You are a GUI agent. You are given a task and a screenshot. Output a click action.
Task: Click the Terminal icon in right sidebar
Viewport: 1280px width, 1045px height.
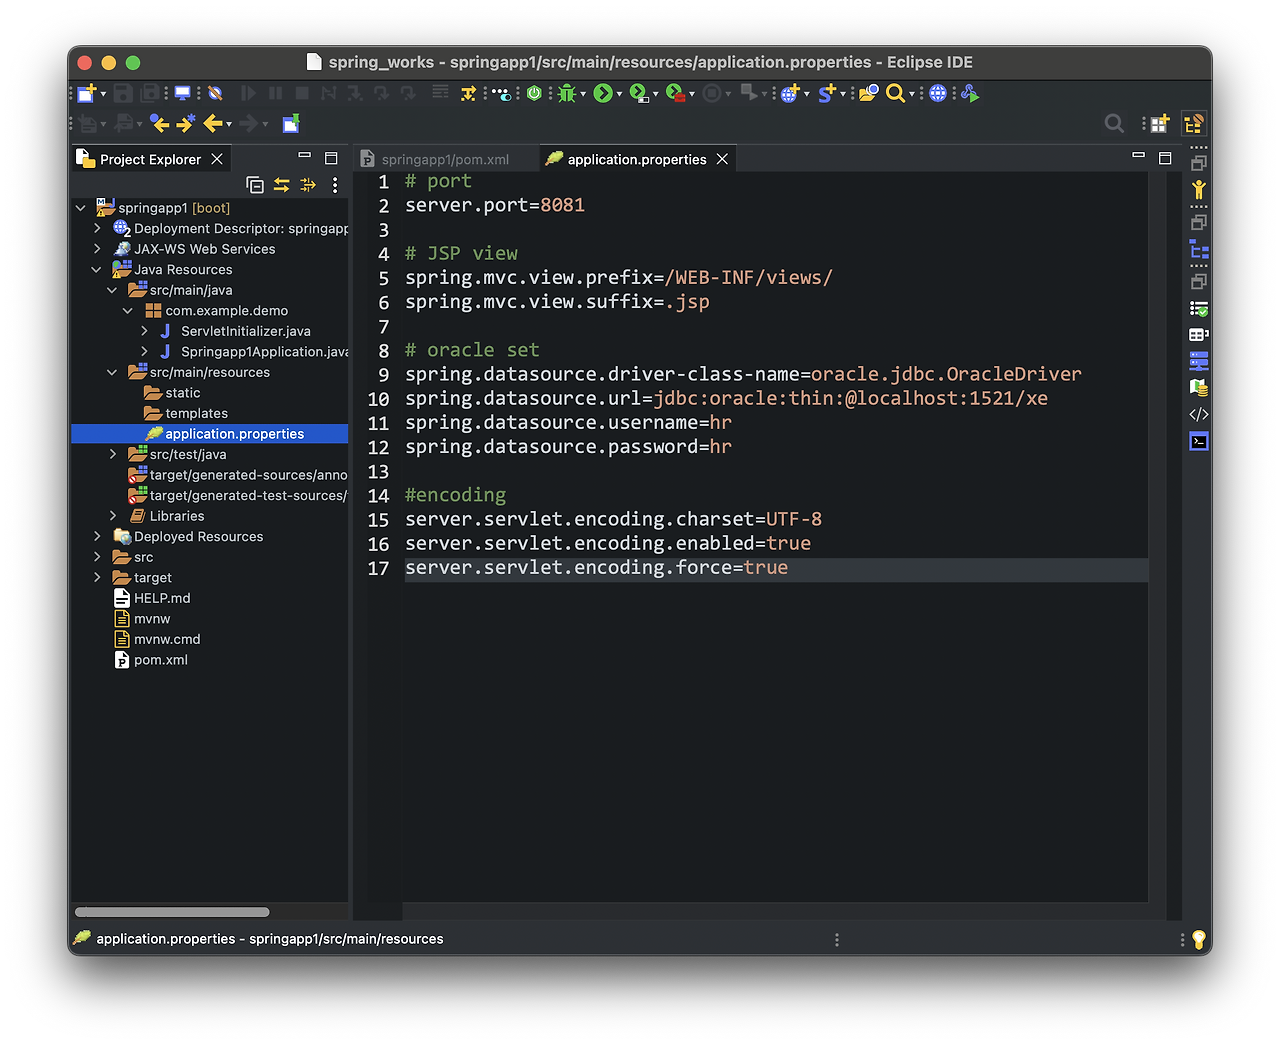pyautogui.click(x=1198, y=441)
